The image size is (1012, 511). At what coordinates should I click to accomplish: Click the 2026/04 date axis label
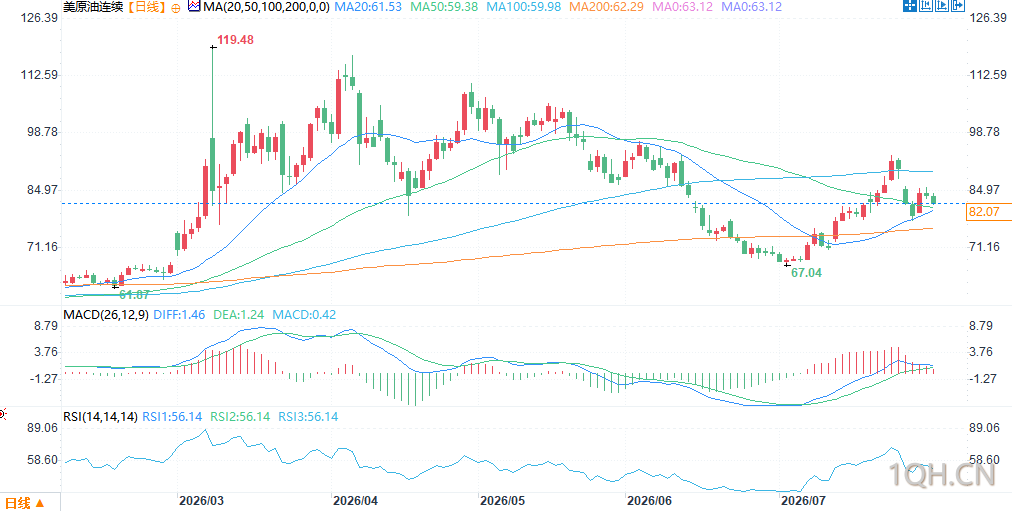(x=354, y=501)
